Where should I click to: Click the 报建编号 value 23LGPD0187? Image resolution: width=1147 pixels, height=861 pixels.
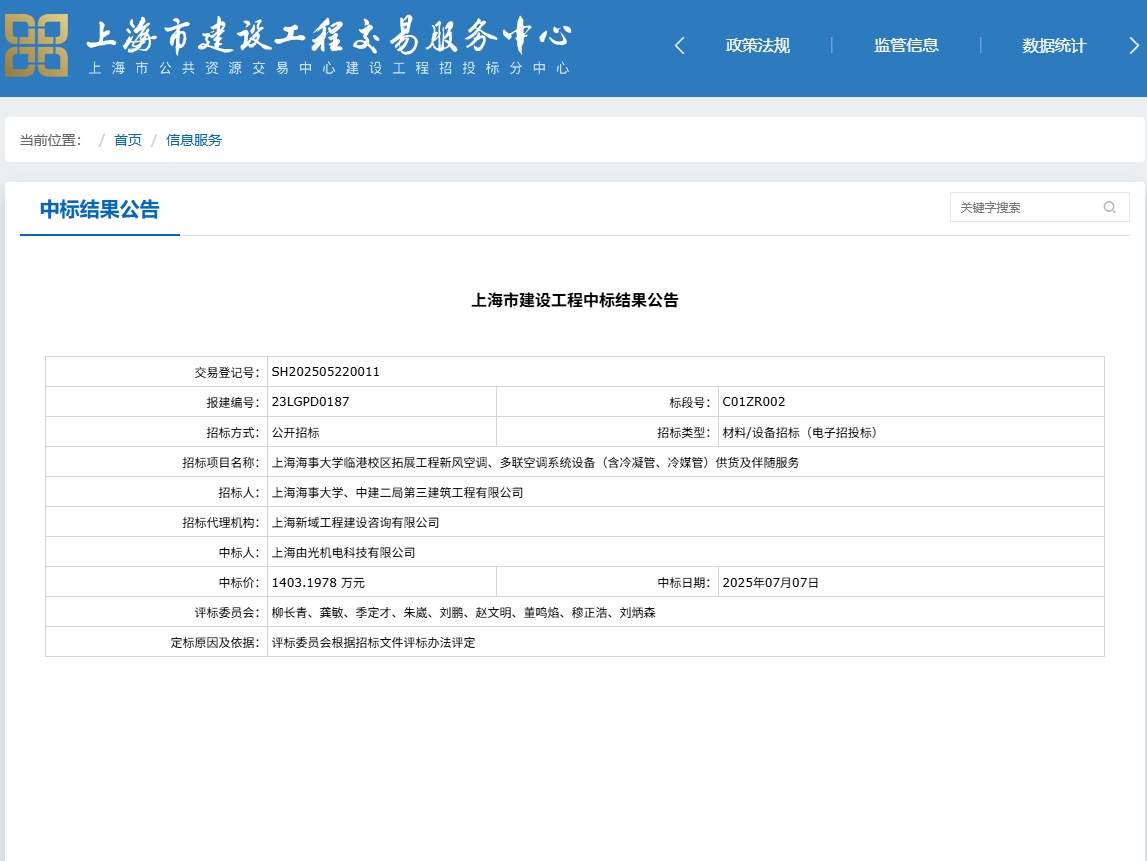point(310,402)
